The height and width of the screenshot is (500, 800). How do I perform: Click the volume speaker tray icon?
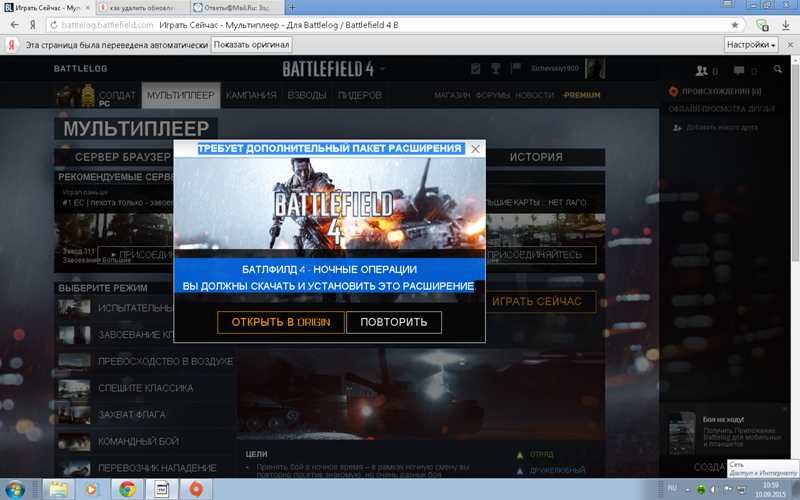pos(714,490)
